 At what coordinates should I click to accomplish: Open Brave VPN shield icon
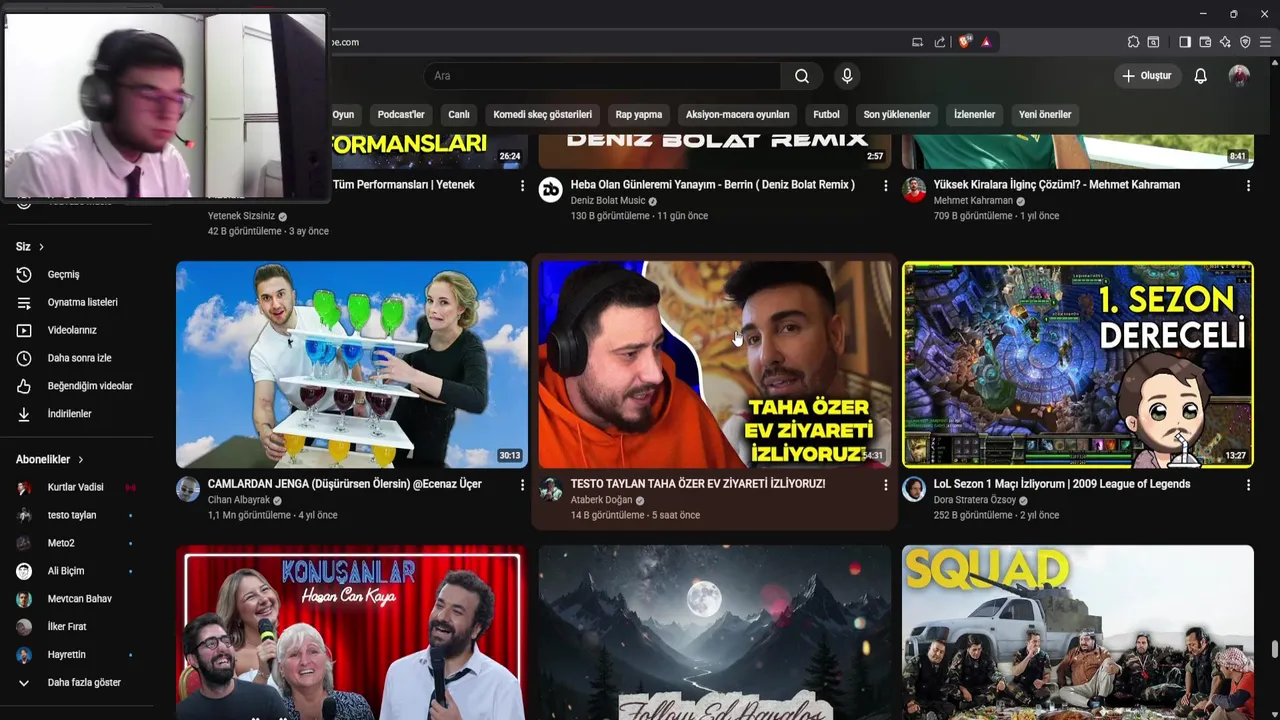click(x=1245, y=42)
